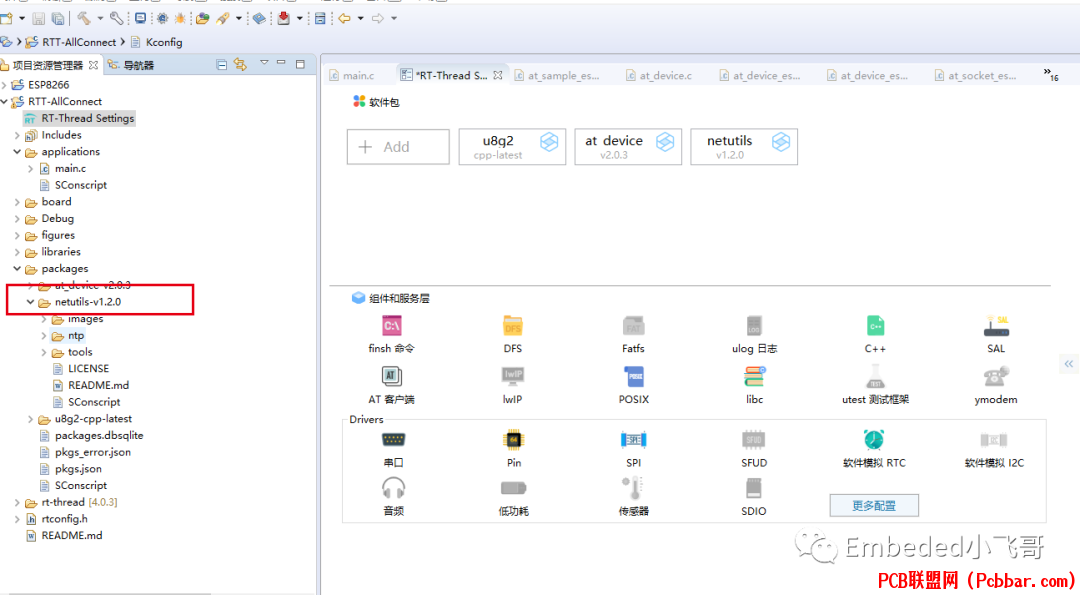The image size is (1080, 595).
Task: Click the C++ component icon
Action: [875, 325]
